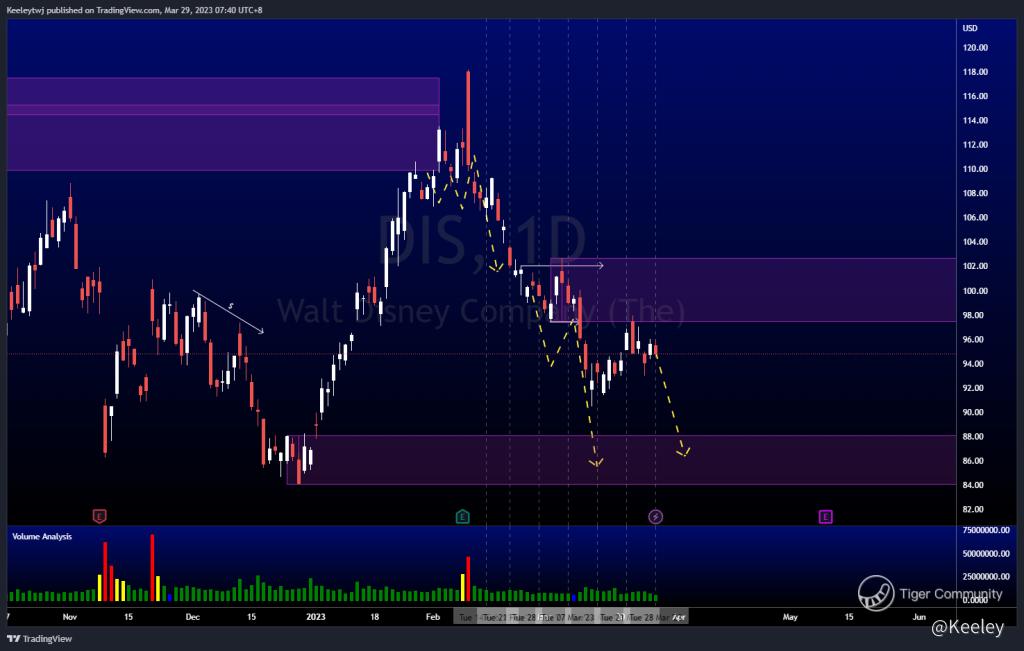Click the 110.00 price axis label
Viewport: 1024px width, 651px height.
(x=975, y=168)
